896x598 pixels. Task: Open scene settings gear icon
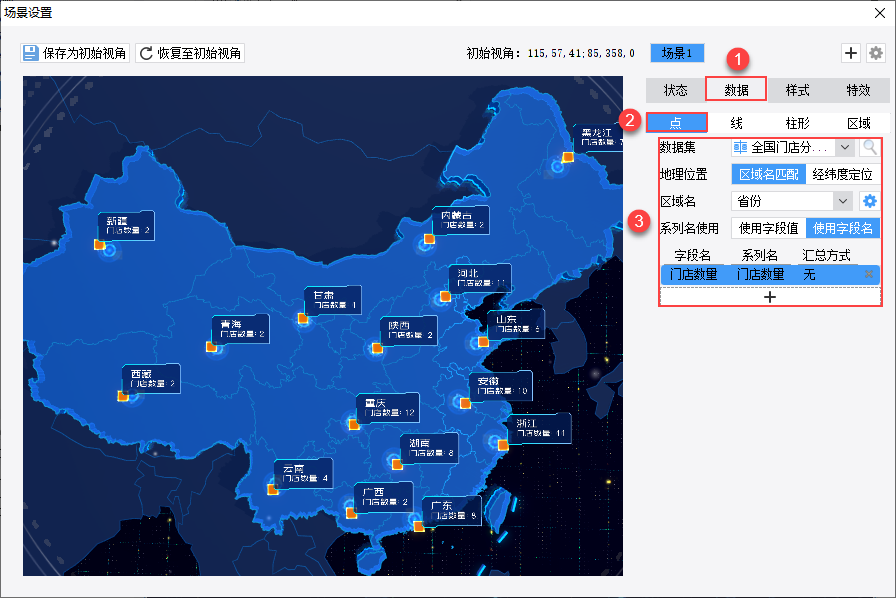875,53
